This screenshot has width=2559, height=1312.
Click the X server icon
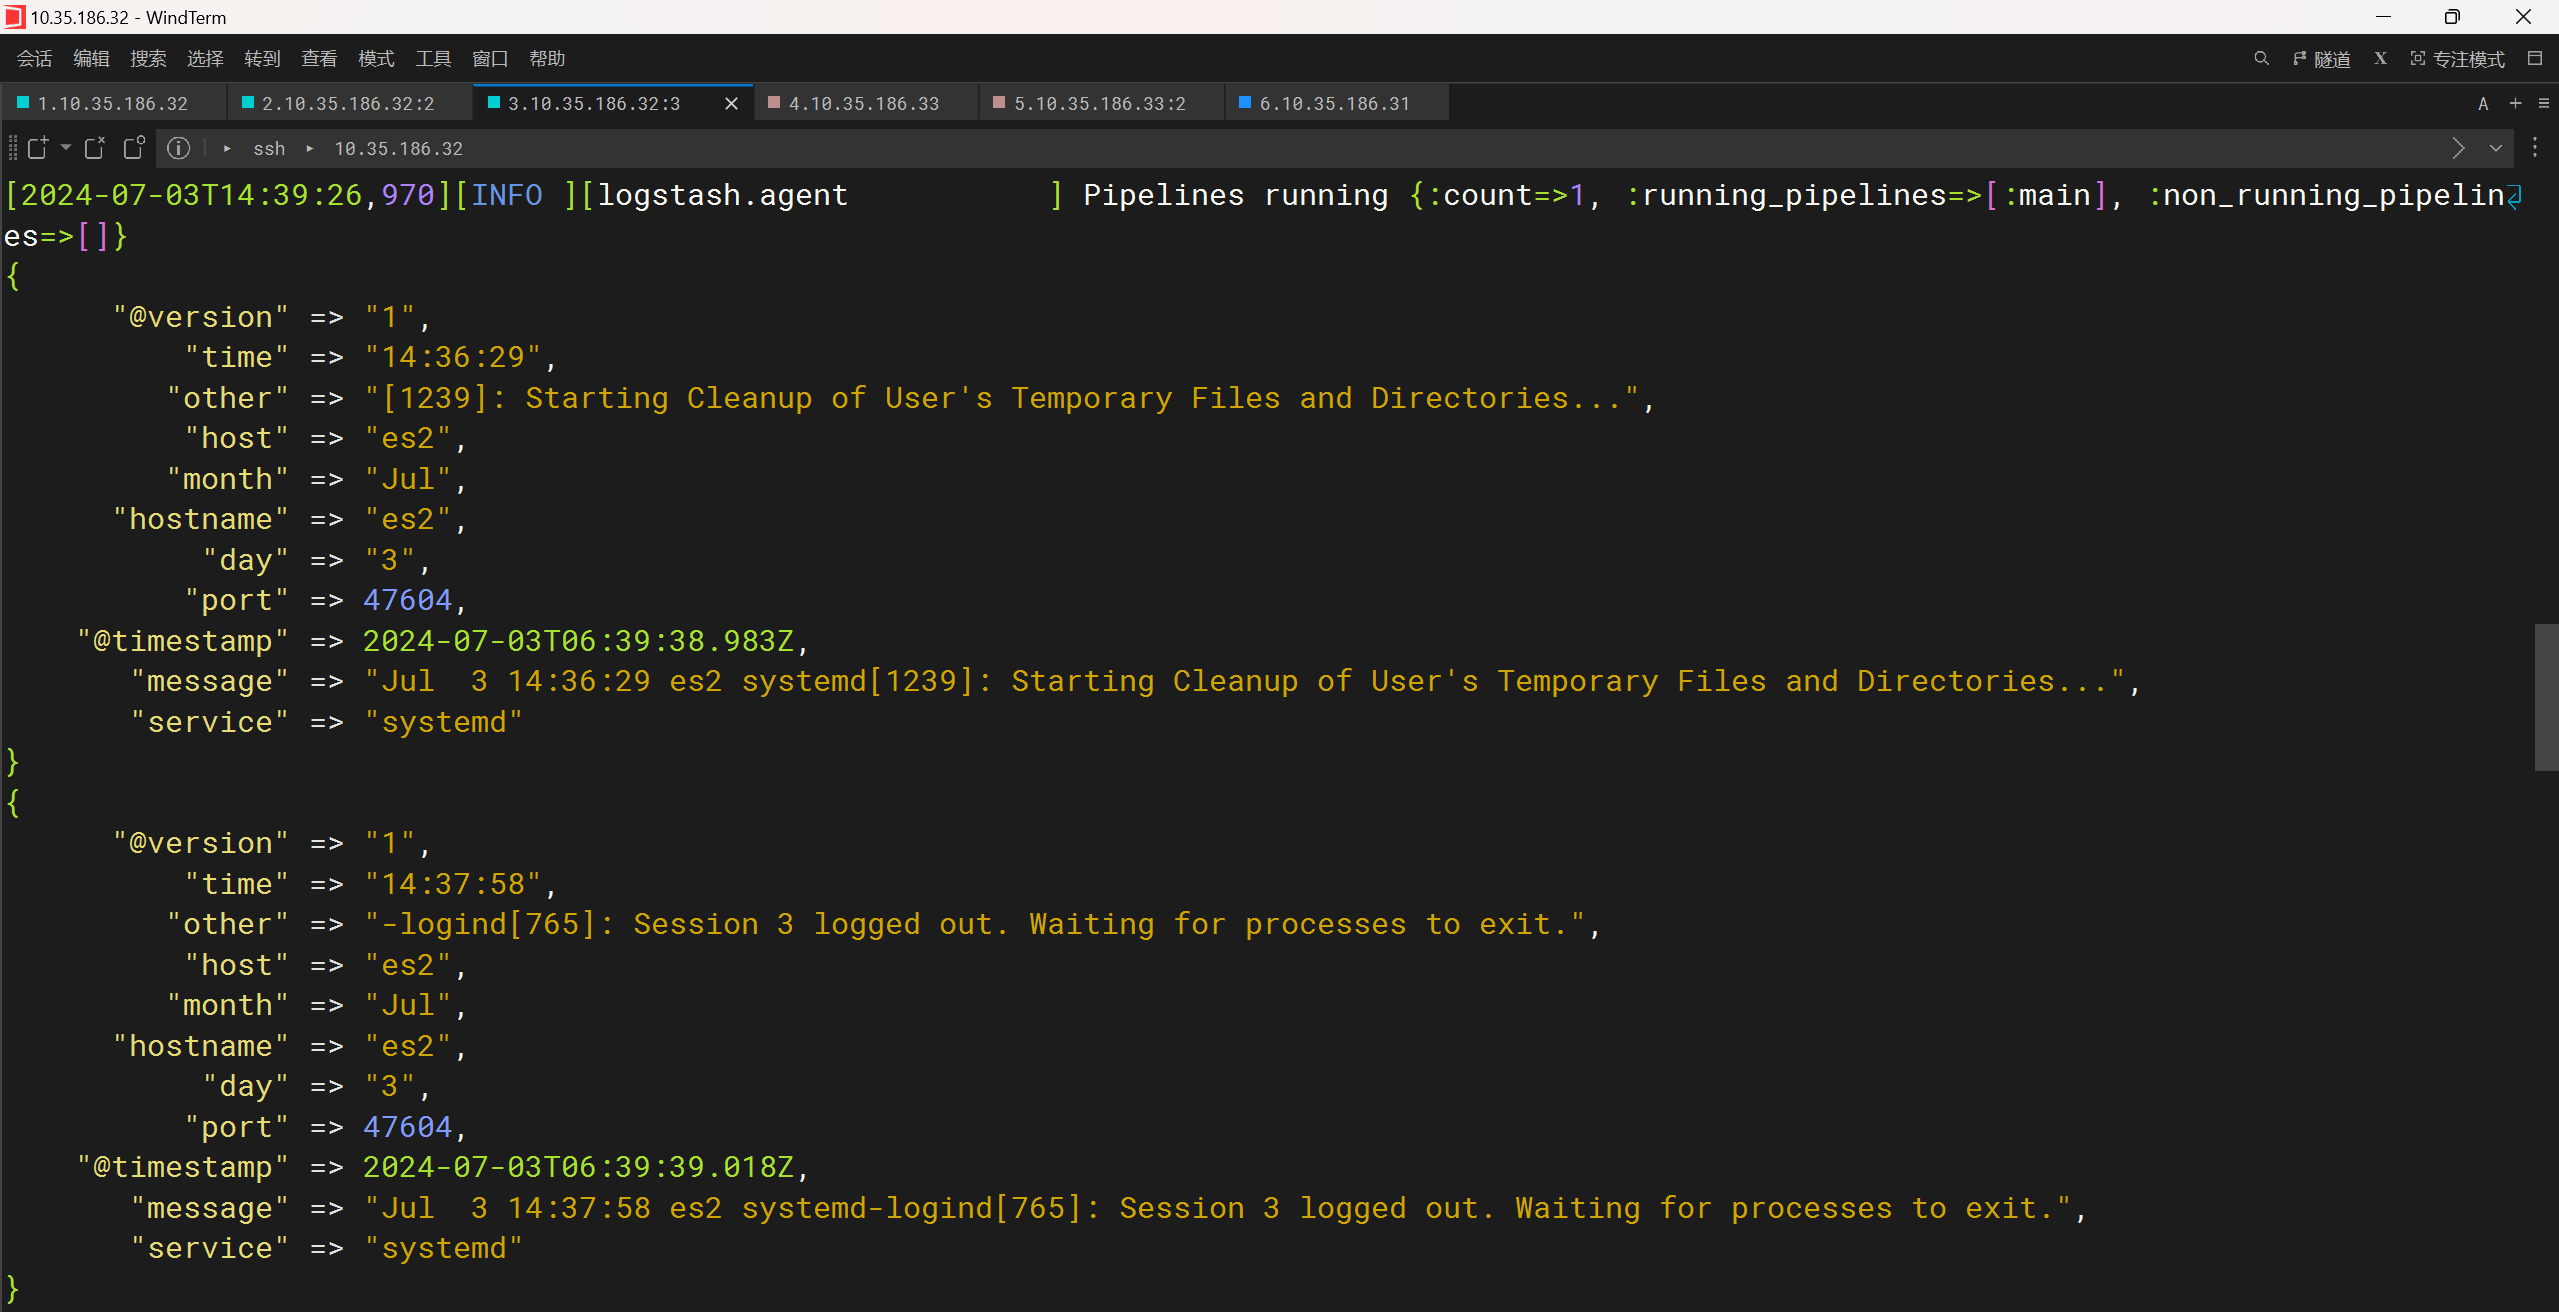pyautogui.click(x=2381, y=59)
